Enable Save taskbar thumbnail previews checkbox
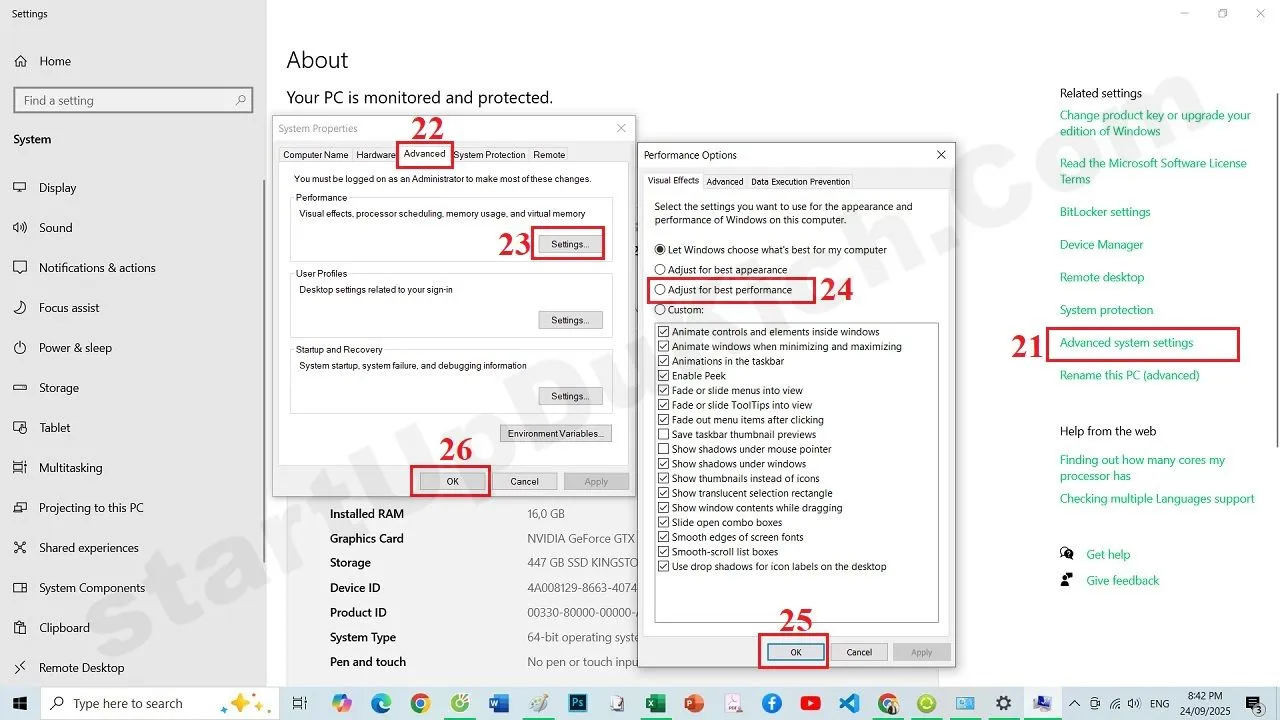The image size is (1280, 720). coord(663,435)
